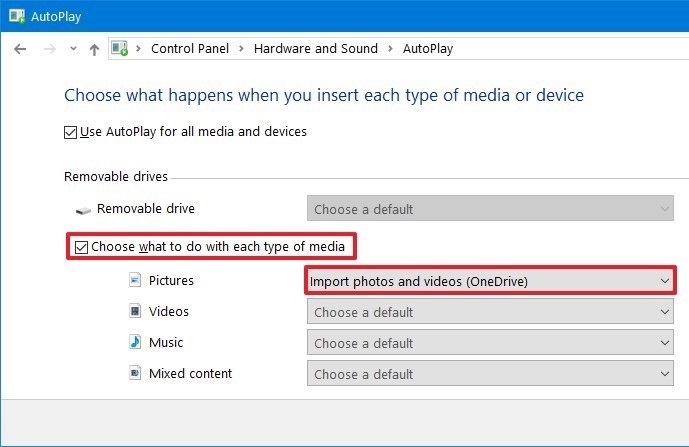689x447 pixels.
Task: Click the Videos media icon
Action: point(135,312)
